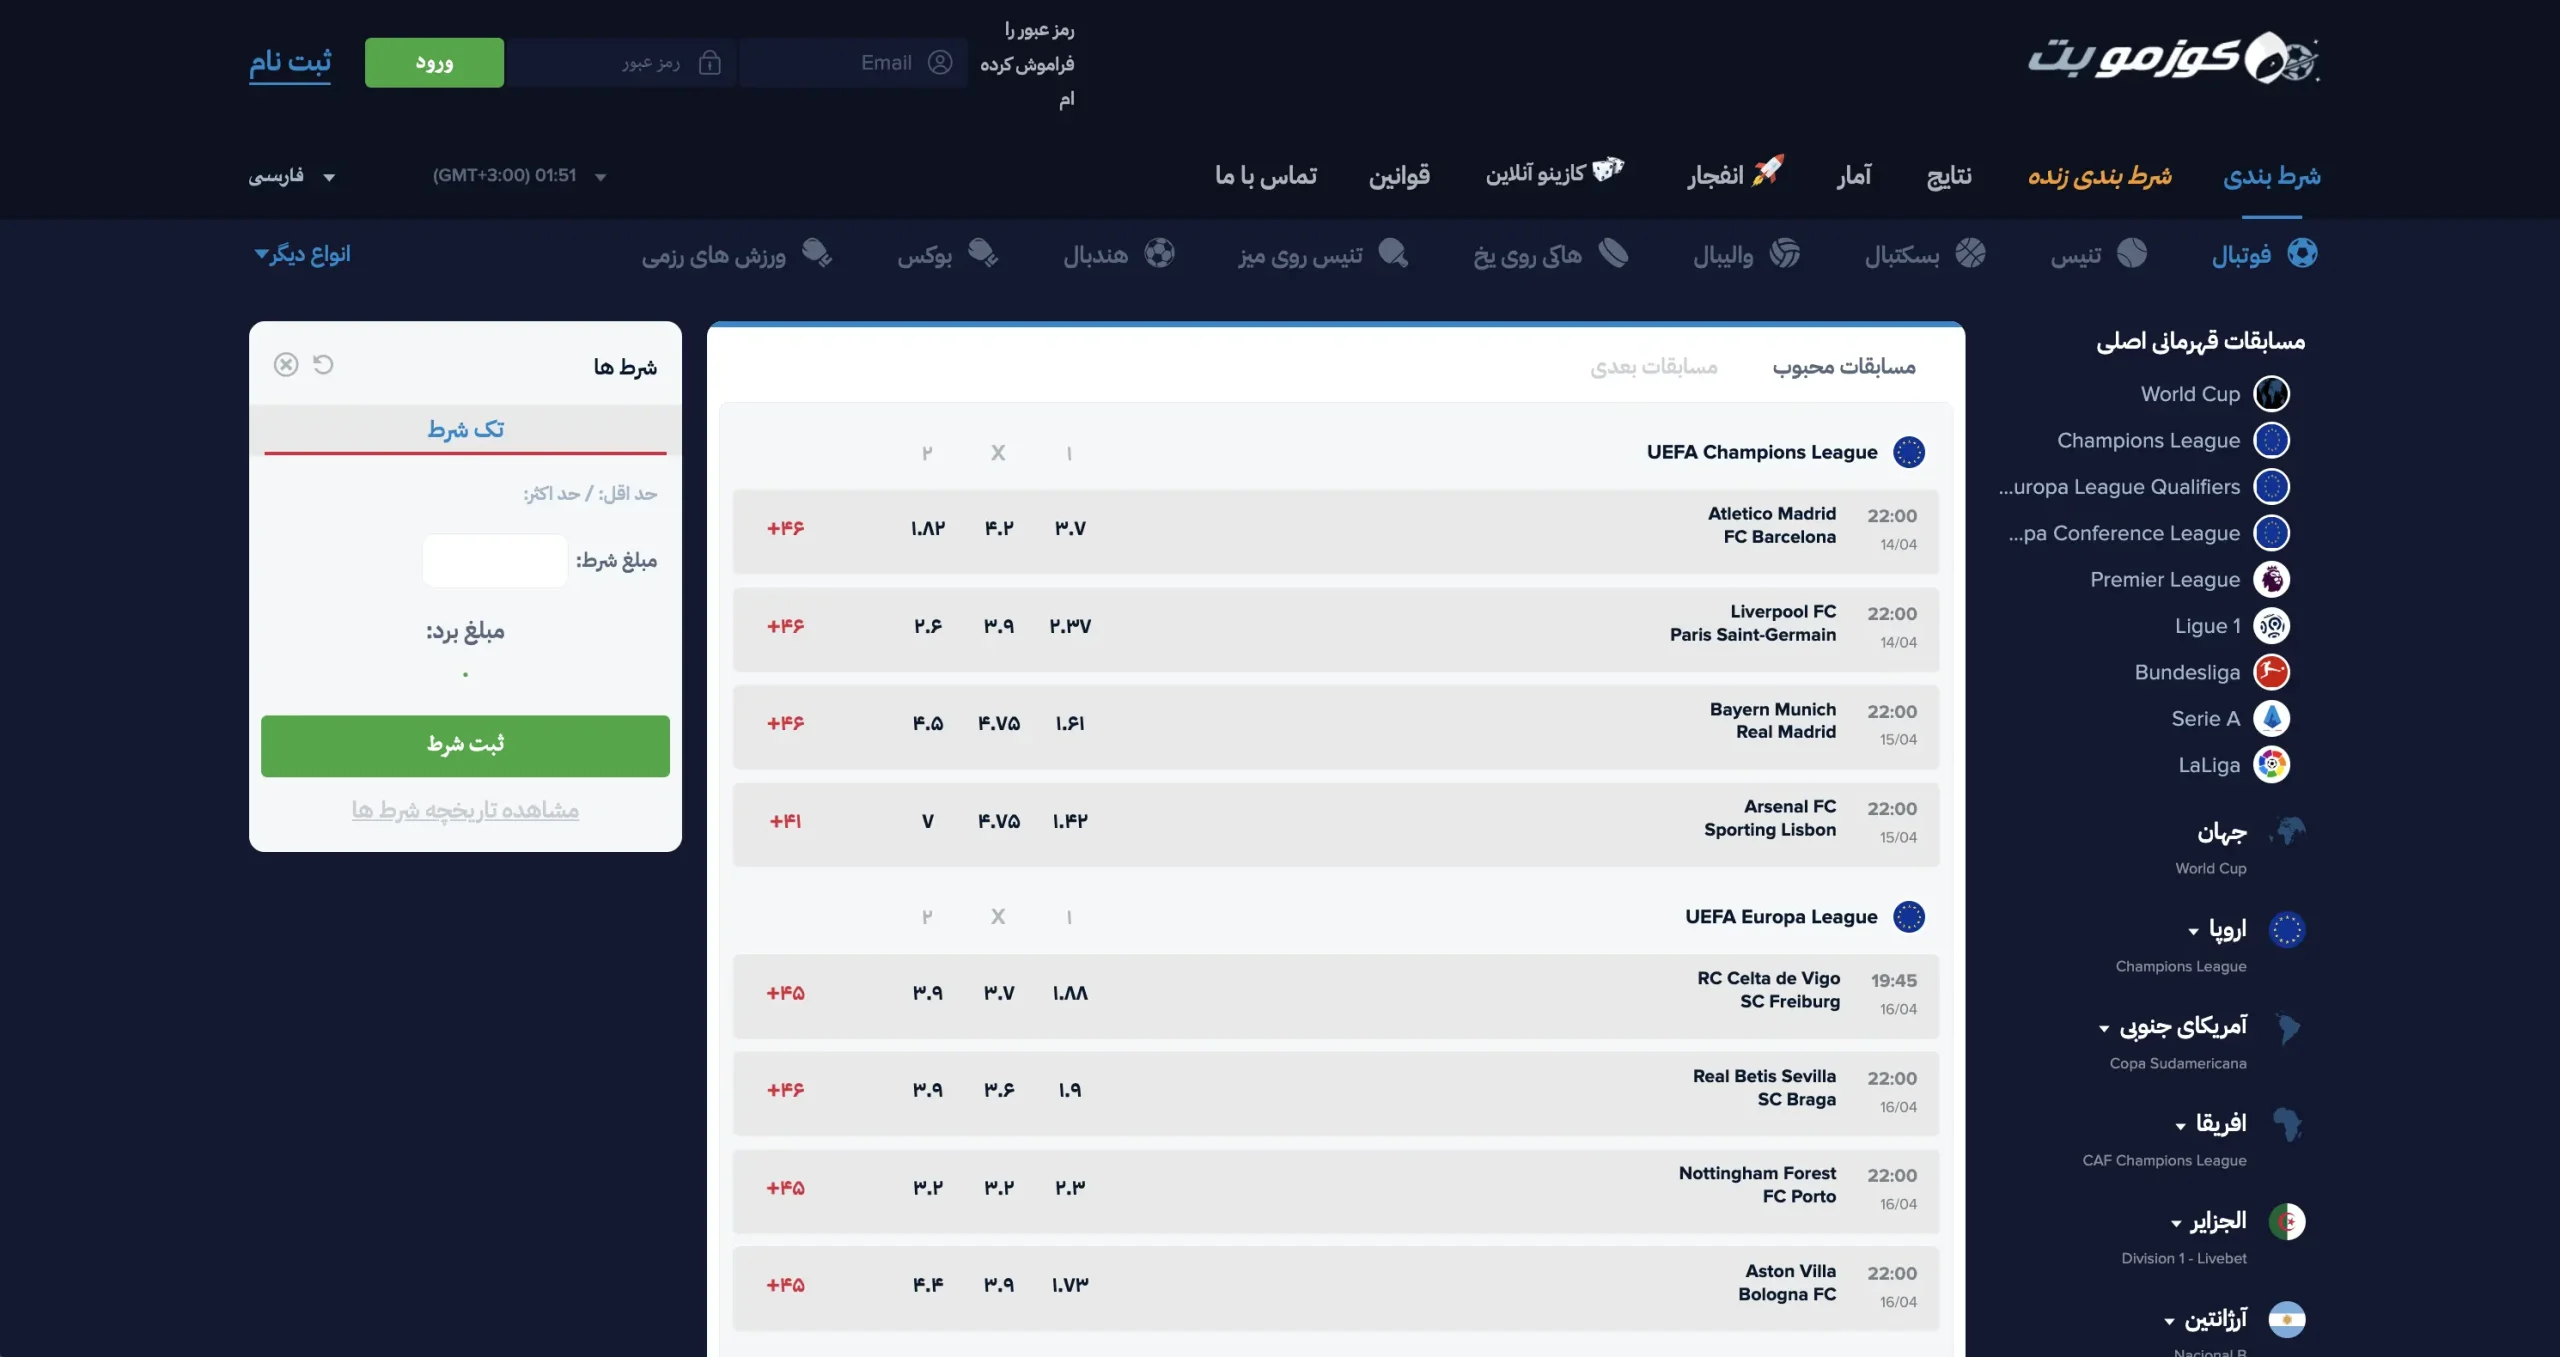Click the tennis ball icon
Screen dimensions: 2560x1357
2131,253
